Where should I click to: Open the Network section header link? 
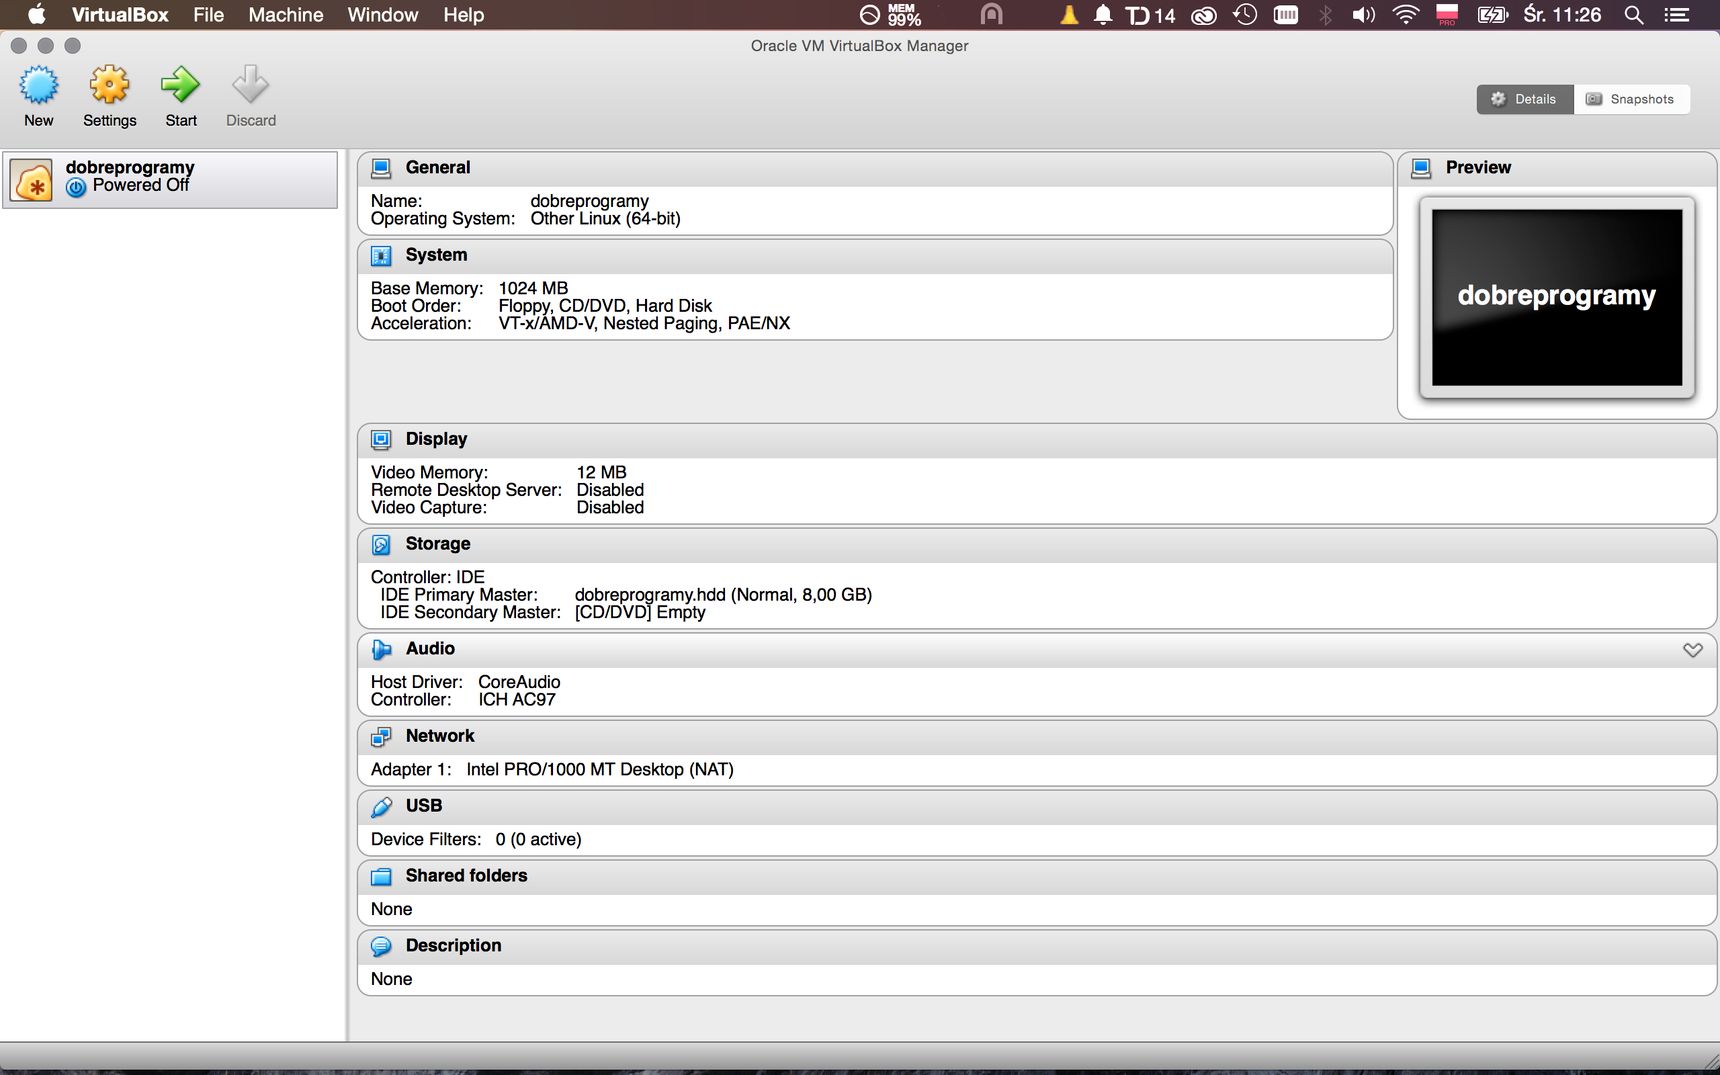440,736
